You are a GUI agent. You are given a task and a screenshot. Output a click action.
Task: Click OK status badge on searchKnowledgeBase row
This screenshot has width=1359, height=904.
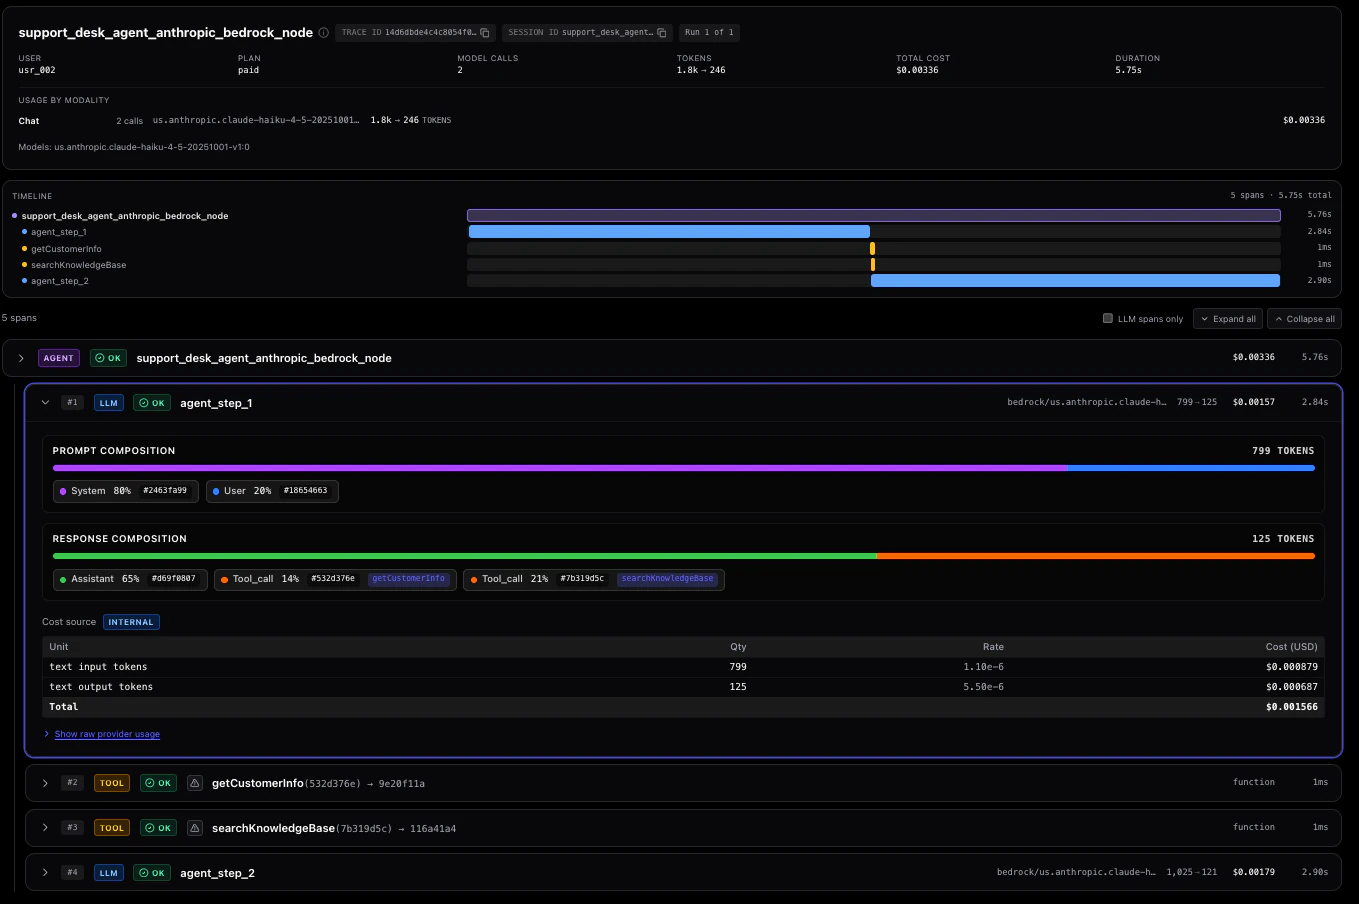[158, 828]
